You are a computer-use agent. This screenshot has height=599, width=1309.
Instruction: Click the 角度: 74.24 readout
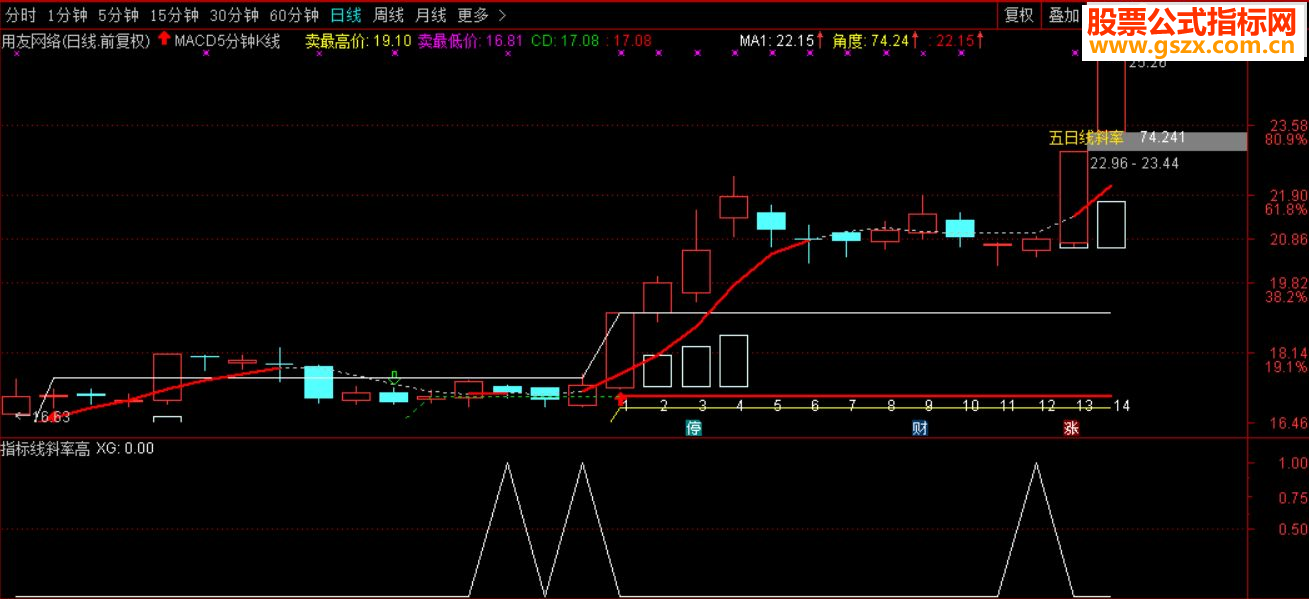coord(871,41)
